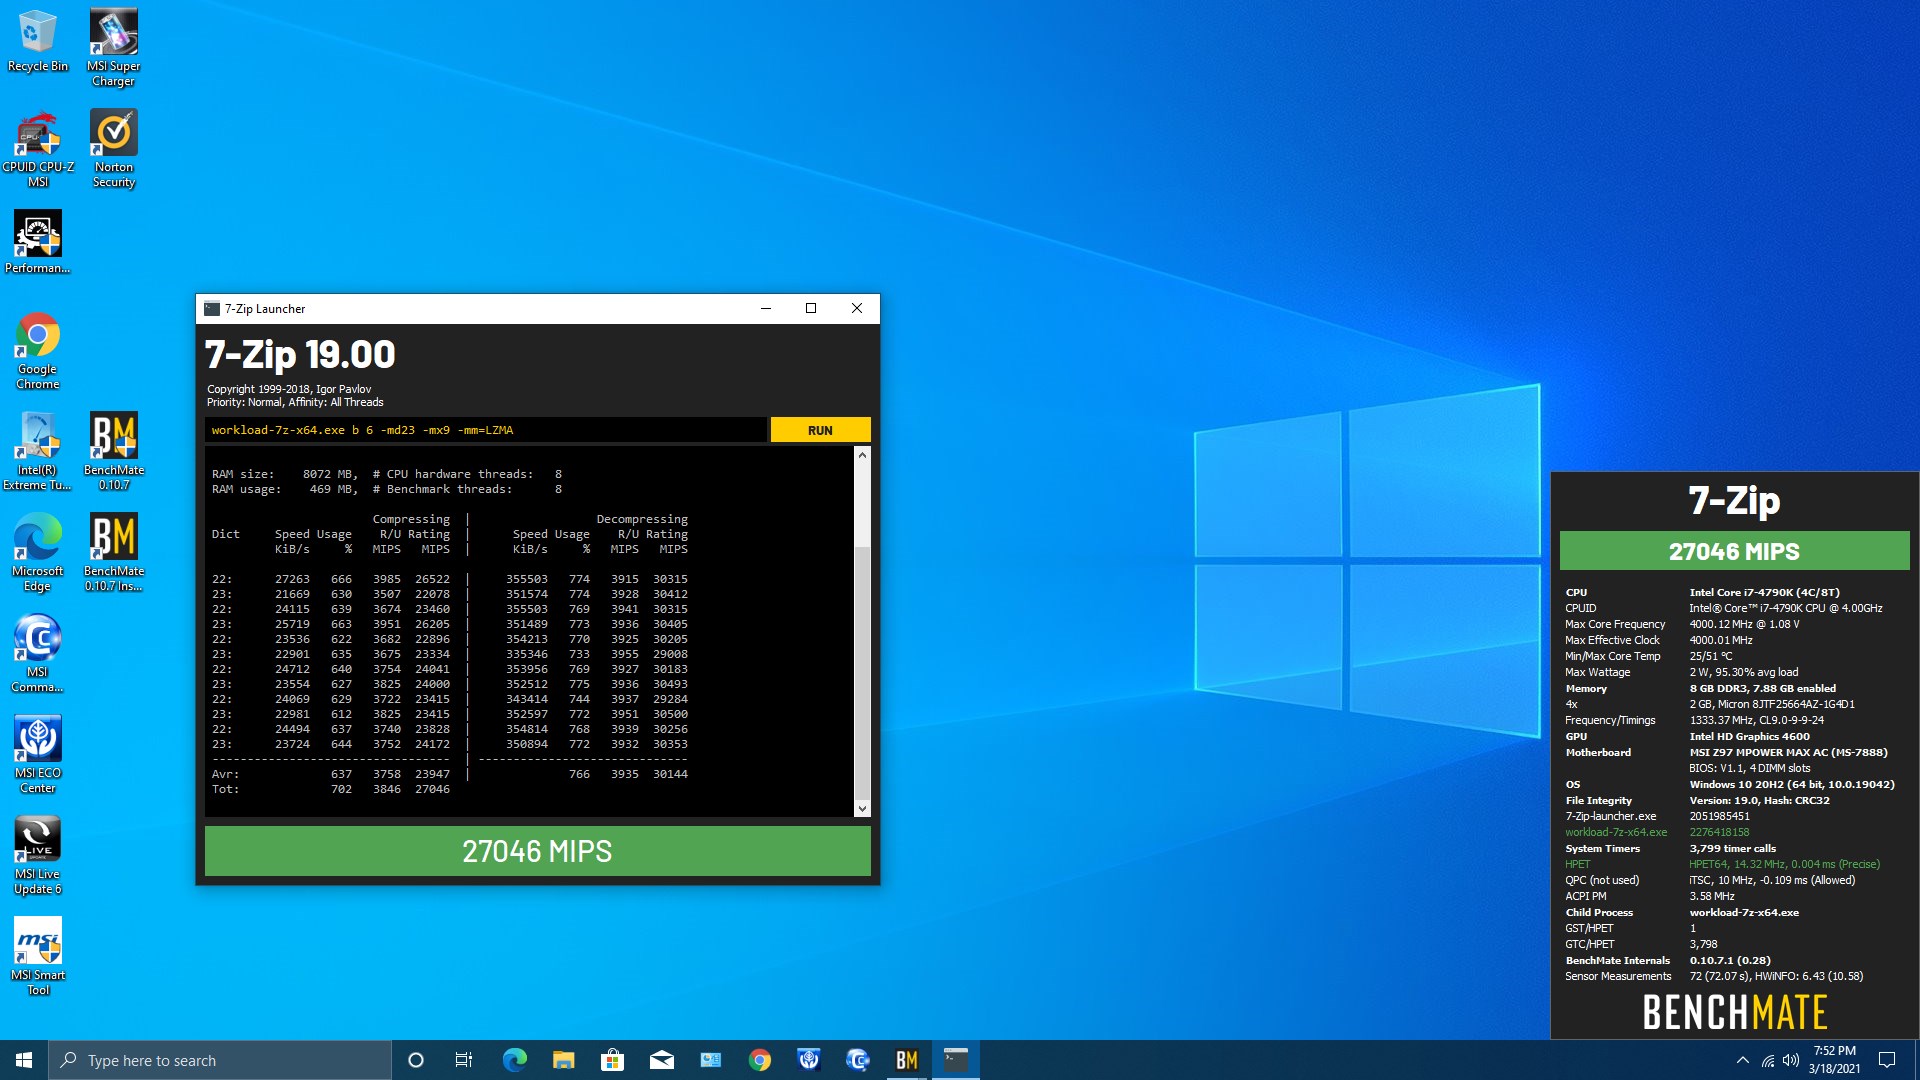This screenshot has width=1920, height=1080.
Task: Click the 'Tot:' row in benchmark output
Action: pyautogui.click(x=331, y=789)
